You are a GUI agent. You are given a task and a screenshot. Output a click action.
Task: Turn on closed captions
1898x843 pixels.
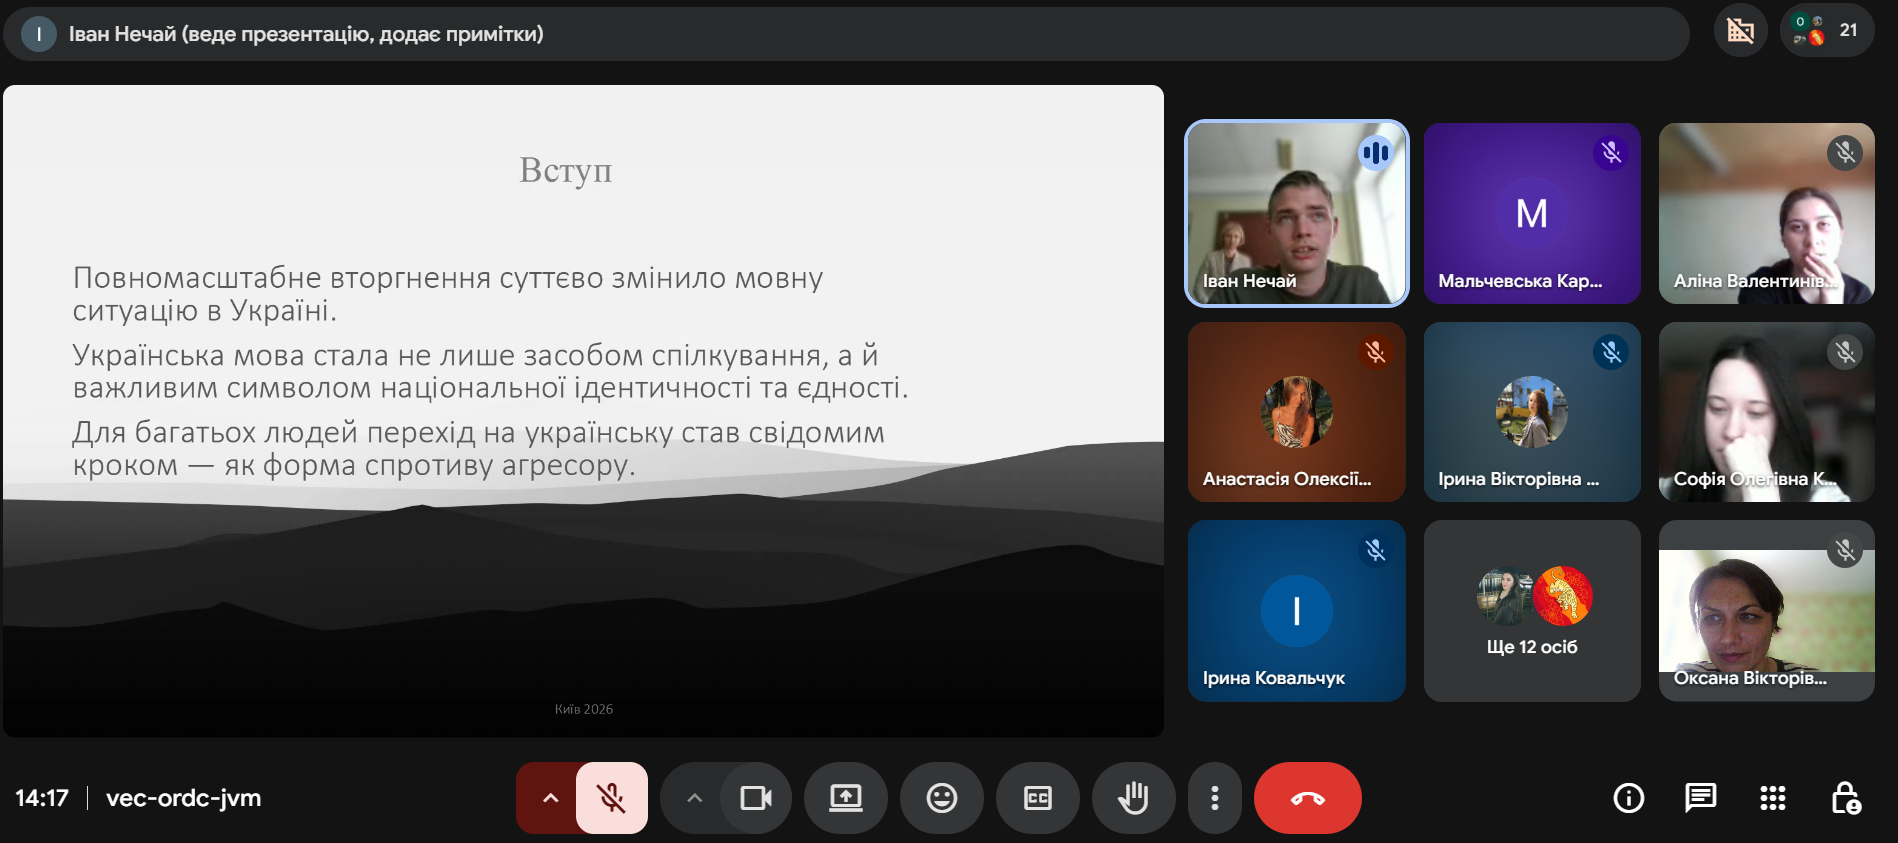click(x=1037, y=798)
